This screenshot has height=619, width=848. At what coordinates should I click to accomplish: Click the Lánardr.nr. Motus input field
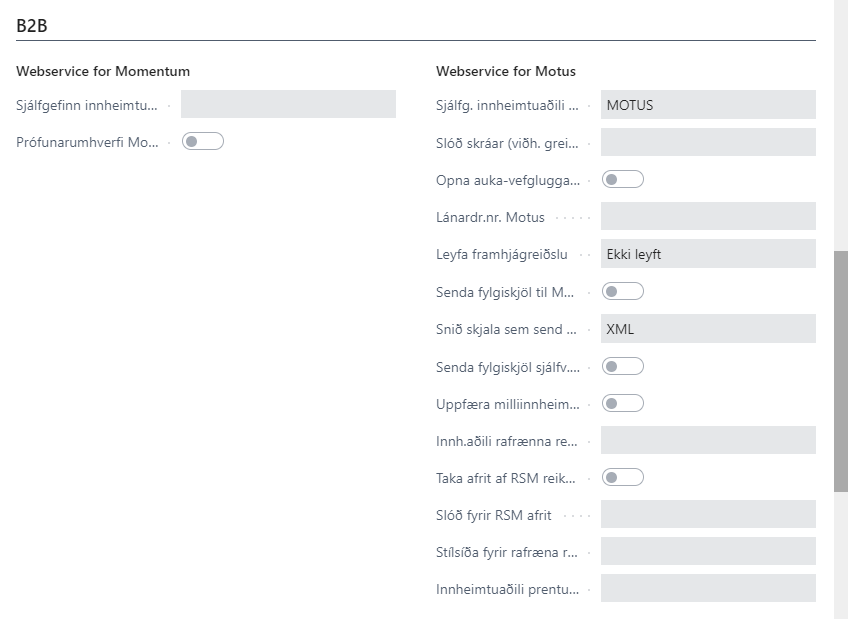point(708,216)
